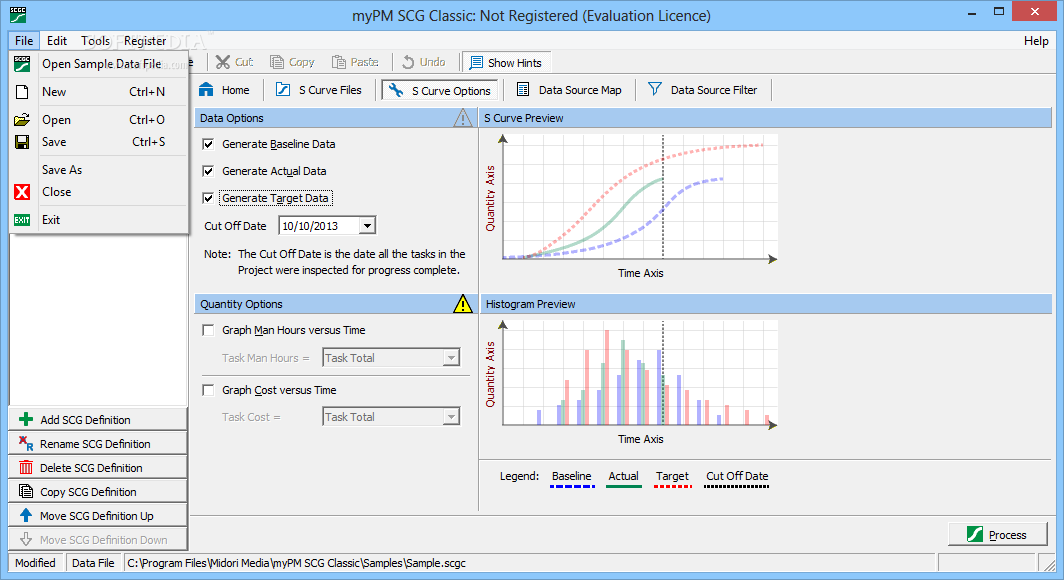Click Copy SCG Definition button
1064x580 pixels.
[x=98, y=492]
